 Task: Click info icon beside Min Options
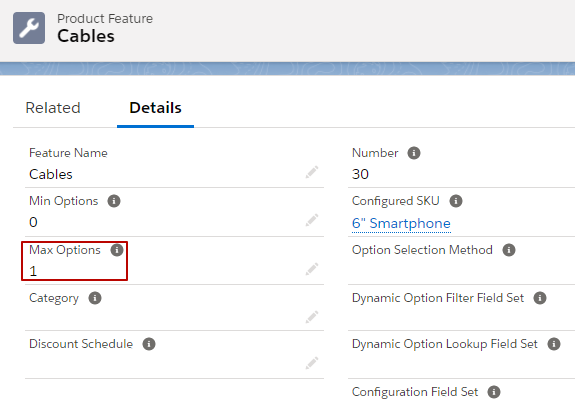(114, 201)
